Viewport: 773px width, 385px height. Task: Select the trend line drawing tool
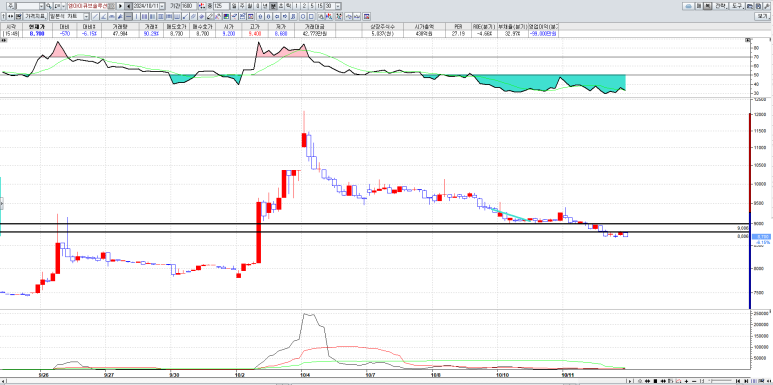(x=95, y=16)
